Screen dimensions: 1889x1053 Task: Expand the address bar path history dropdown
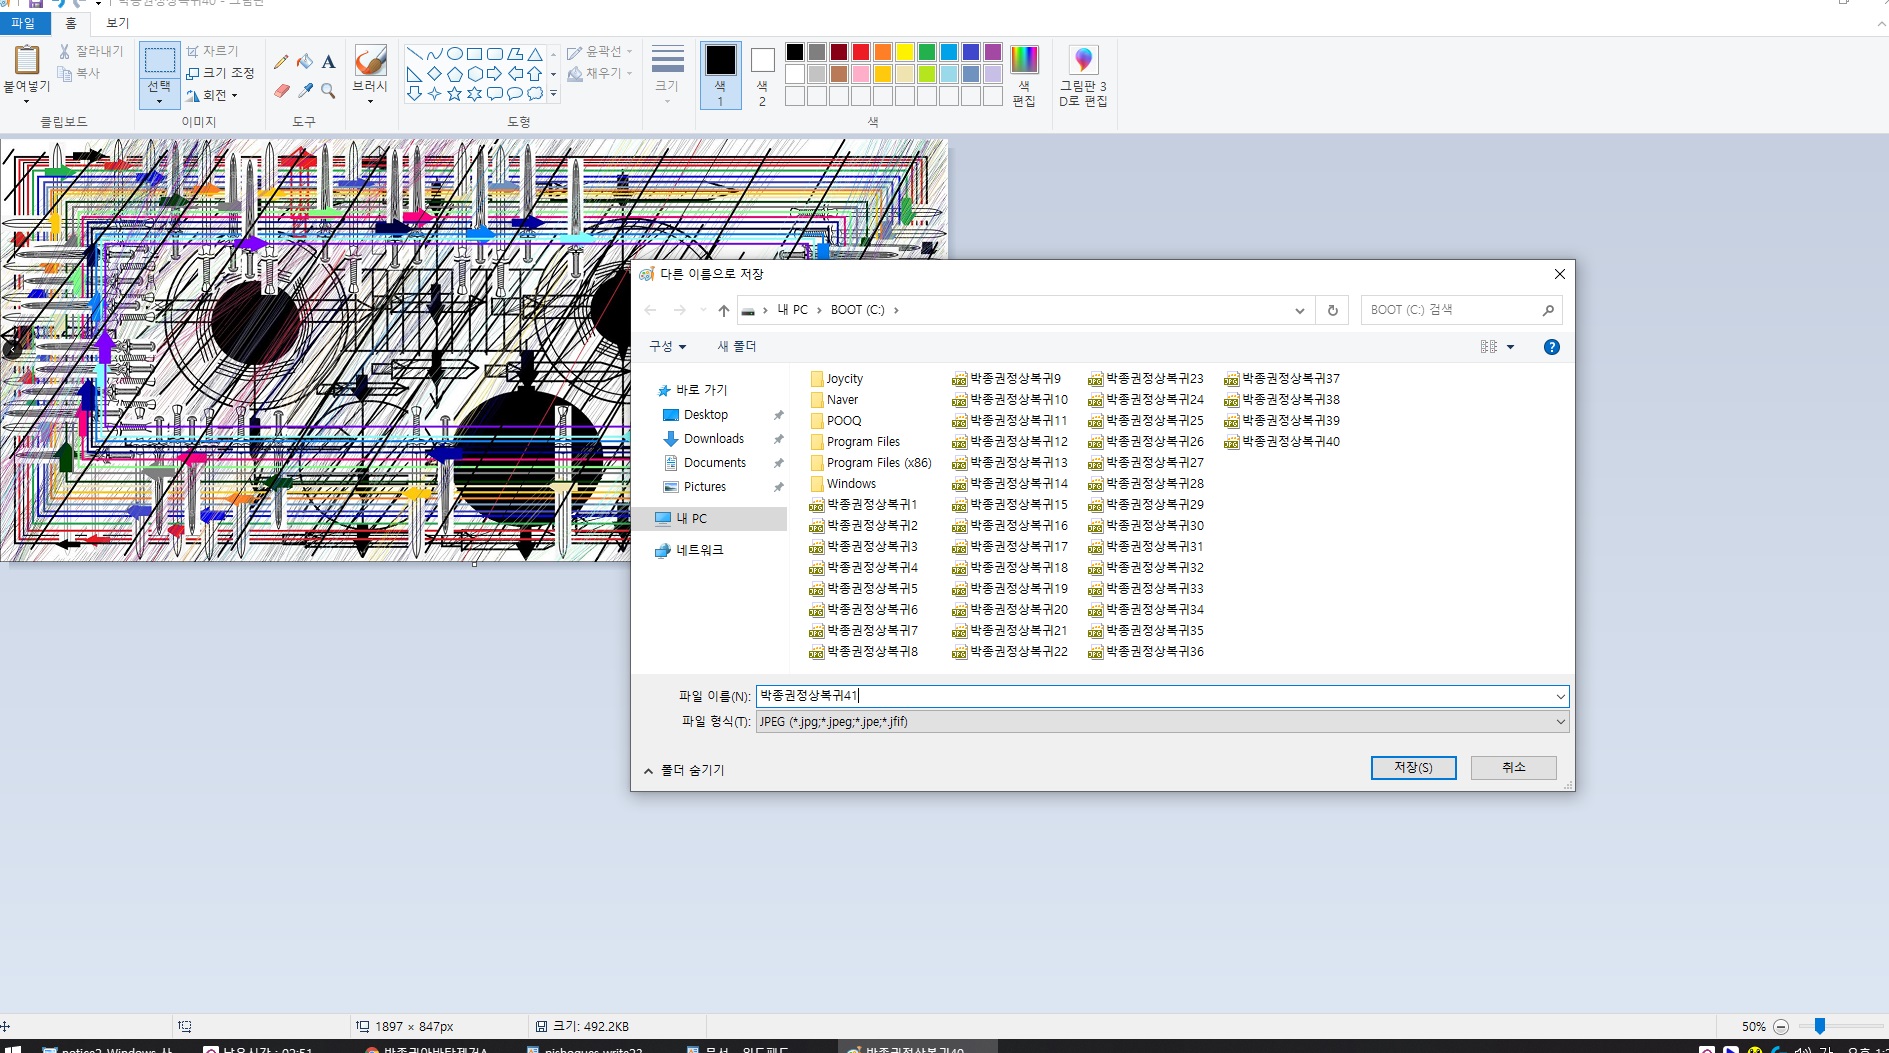[1300, 310]
